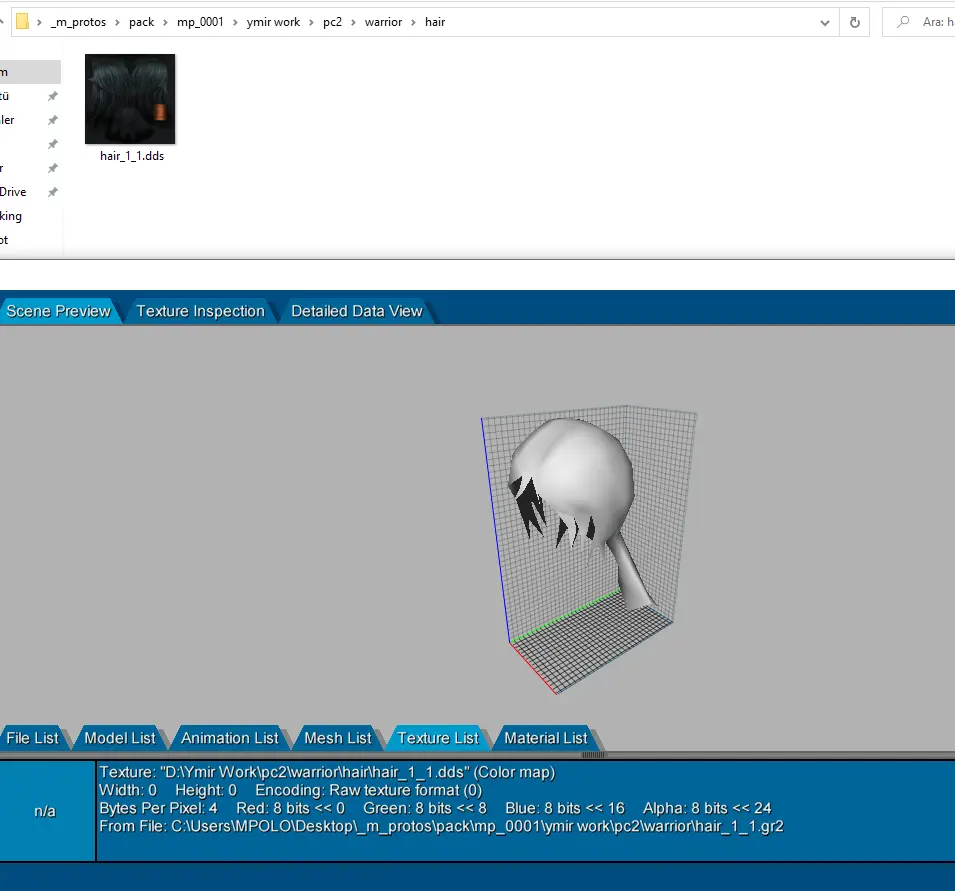
Task: Click the search box input field
Action: pos(935,22)
